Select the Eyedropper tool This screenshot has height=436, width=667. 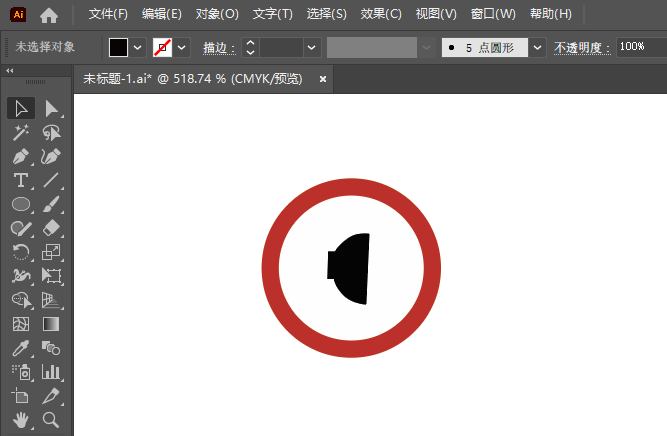pyautogui.click(x=21, y=348)
